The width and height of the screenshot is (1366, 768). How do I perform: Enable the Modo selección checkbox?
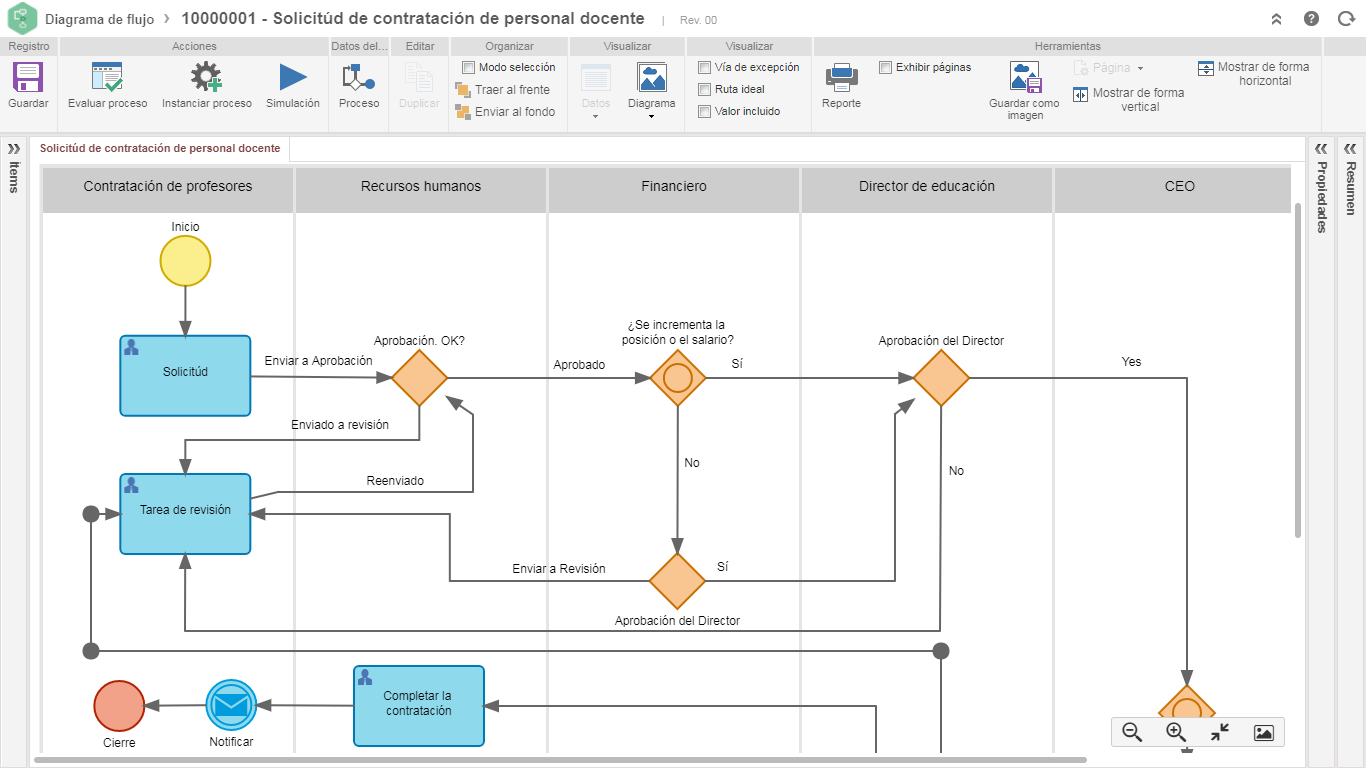469,67
